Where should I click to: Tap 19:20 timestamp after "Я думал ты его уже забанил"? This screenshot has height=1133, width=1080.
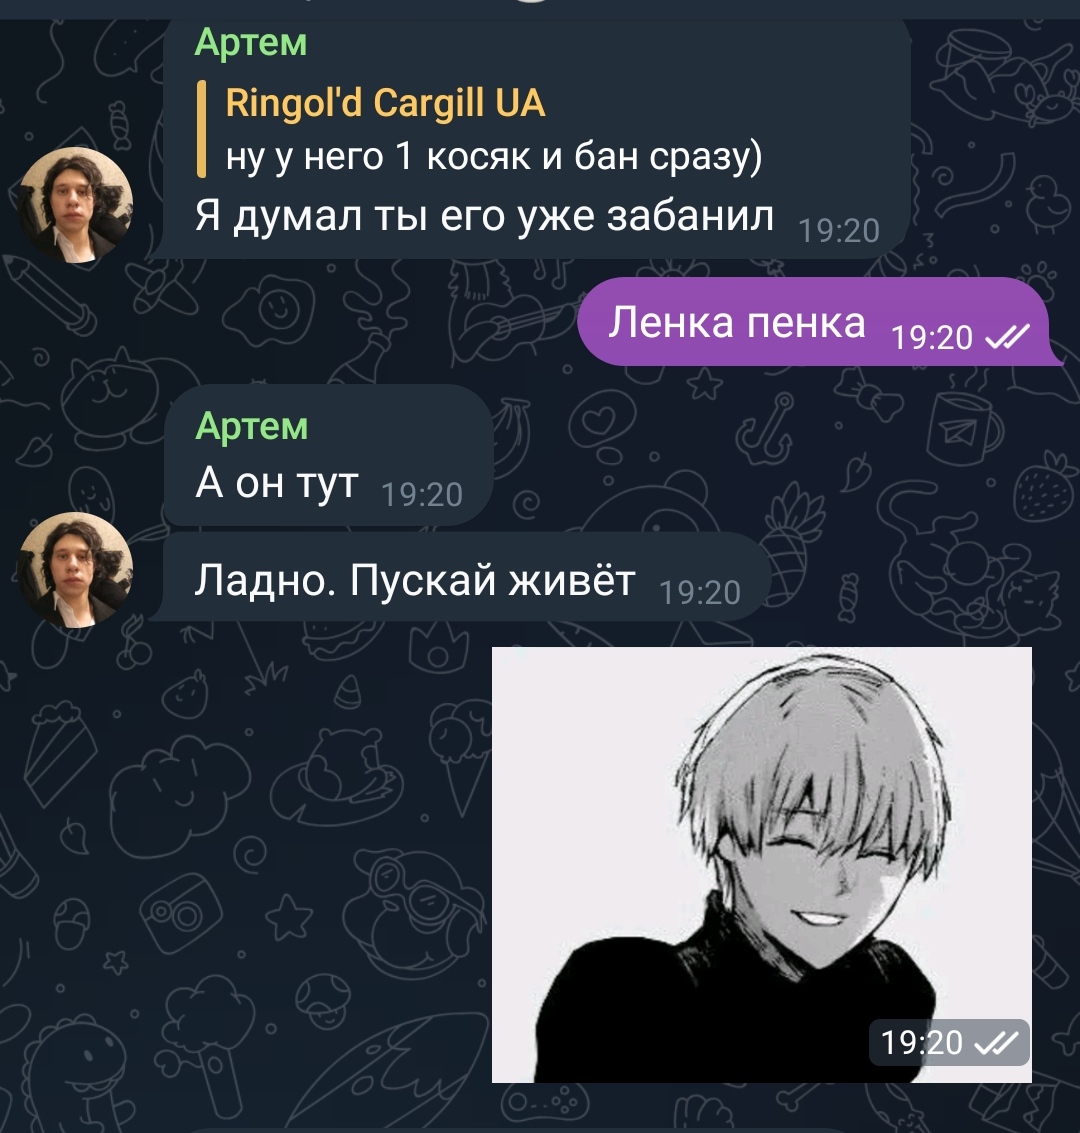(839, 231)
